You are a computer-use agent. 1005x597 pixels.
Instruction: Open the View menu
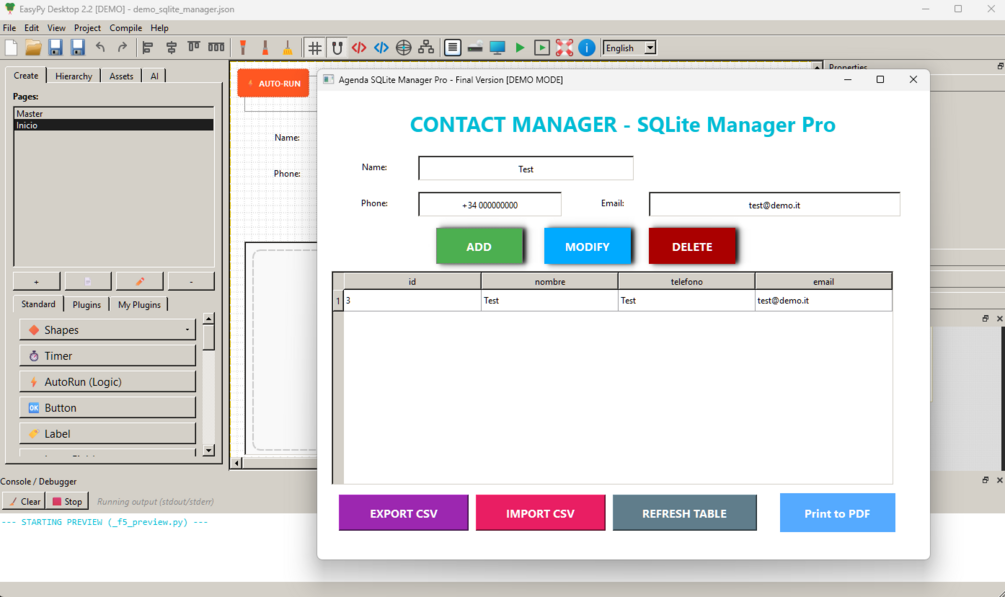click(56, 28)
